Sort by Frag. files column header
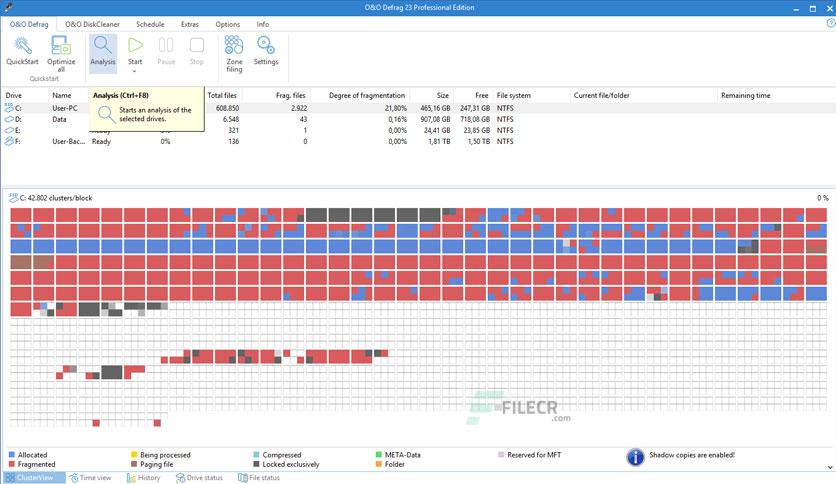 click(x=291, y=95)
